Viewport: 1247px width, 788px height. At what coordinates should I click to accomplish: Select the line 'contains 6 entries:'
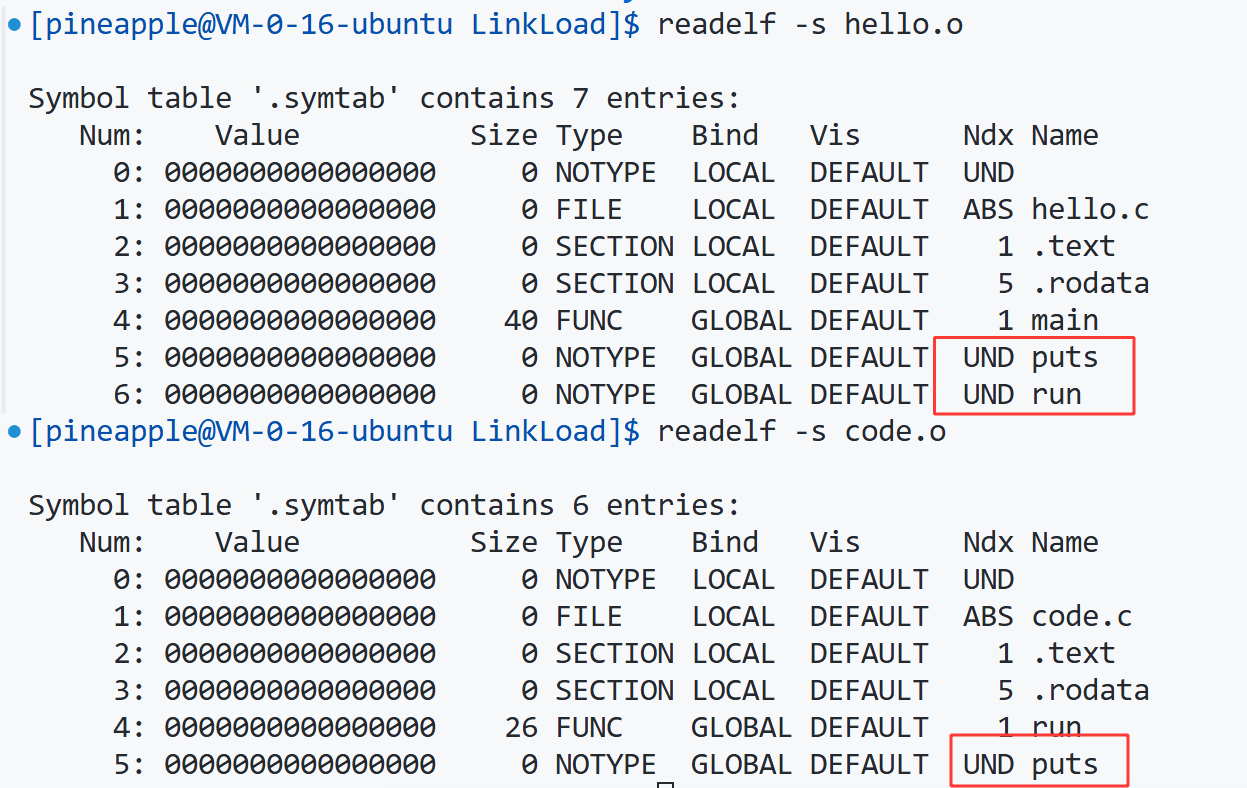pos(579,505)
